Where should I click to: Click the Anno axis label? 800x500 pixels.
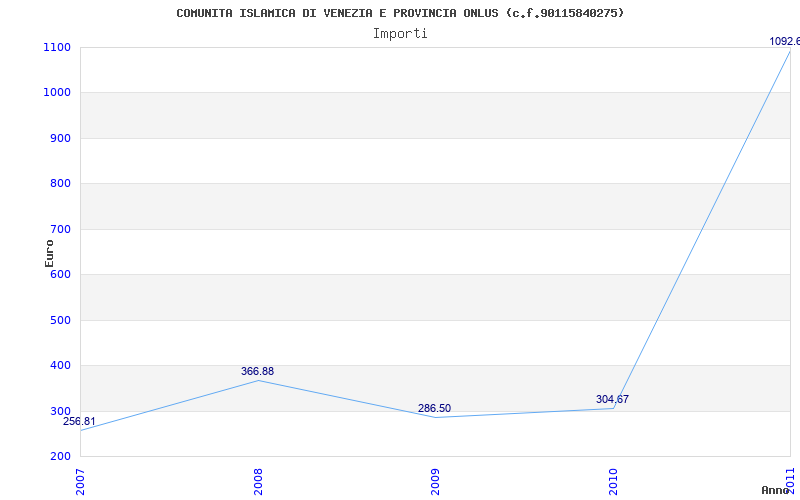[x=776, y=490]
